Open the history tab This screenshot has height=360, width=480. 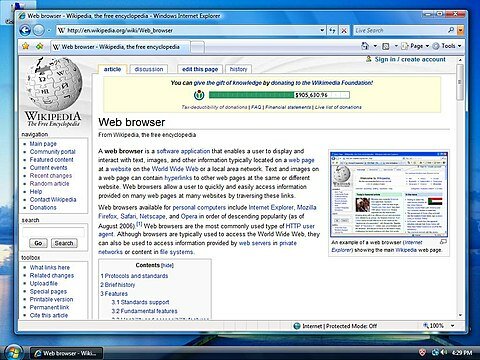pyautogui.click(x=238, y=69)
